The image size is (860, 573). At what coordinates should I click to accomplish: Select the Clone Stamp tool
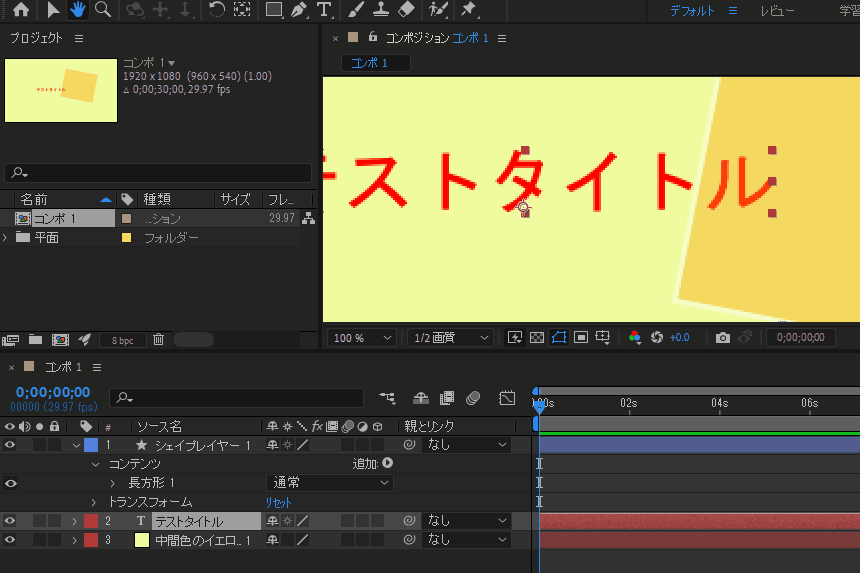coord(381,9)
